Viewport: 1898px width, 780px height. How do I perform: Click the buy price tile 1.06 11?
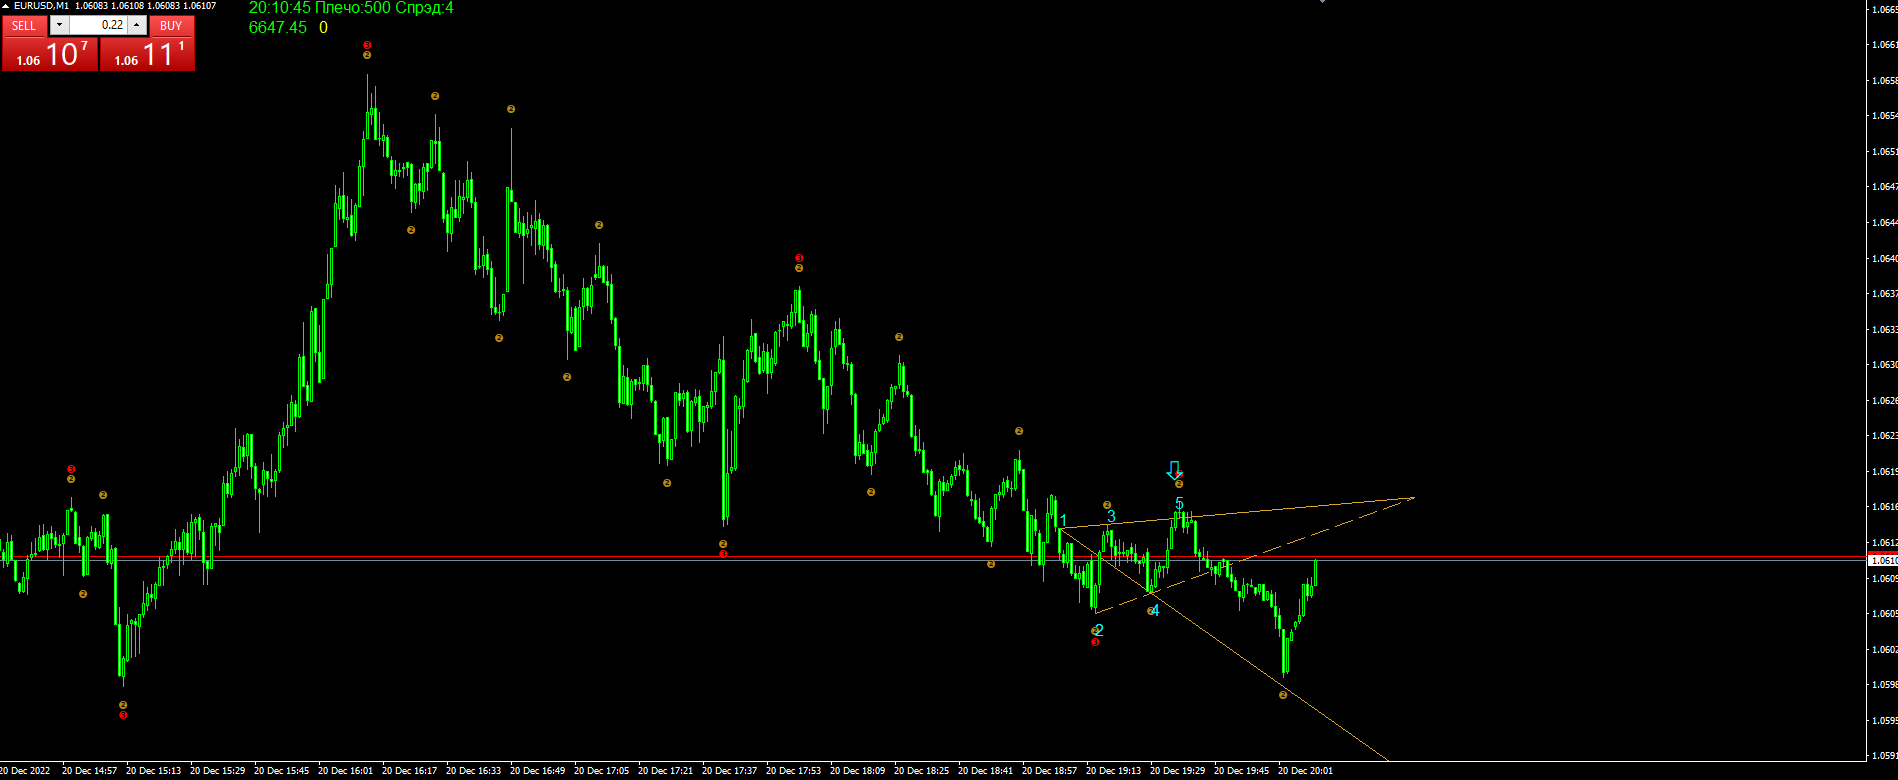point(147,54)
